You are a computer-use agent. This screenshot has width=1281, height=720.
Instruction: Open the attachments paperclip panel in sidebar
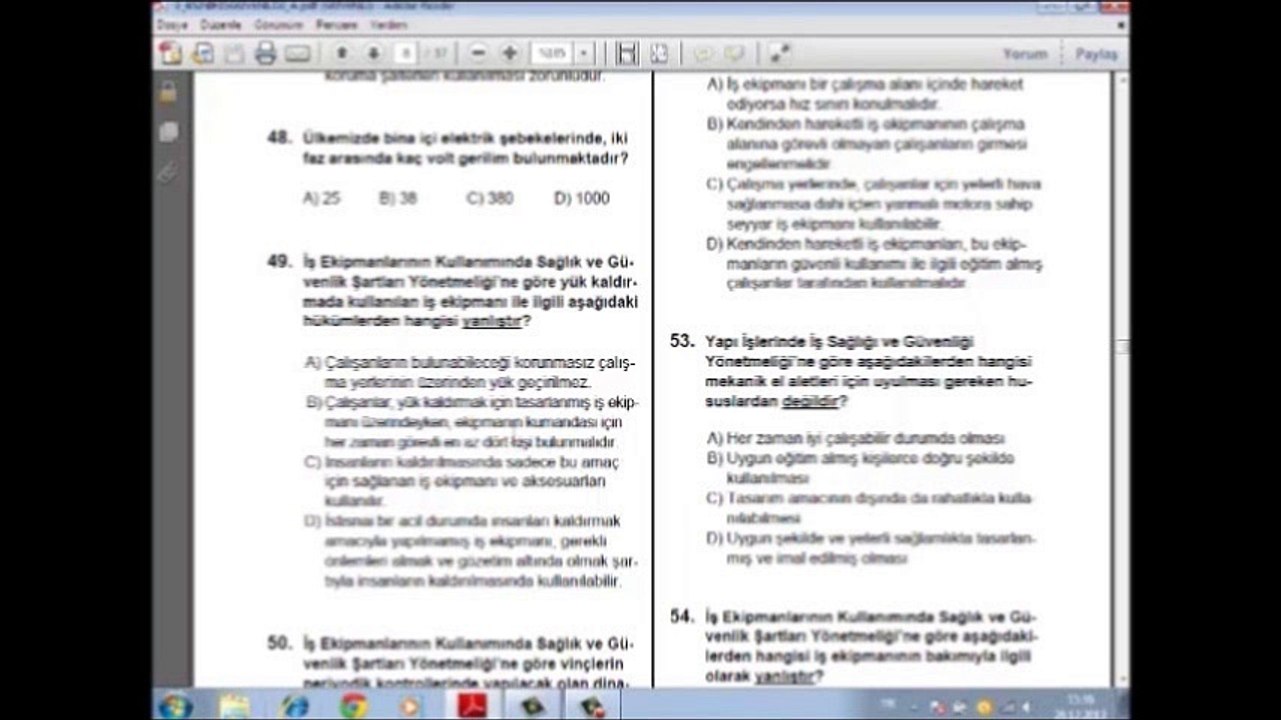pos(168,171)
